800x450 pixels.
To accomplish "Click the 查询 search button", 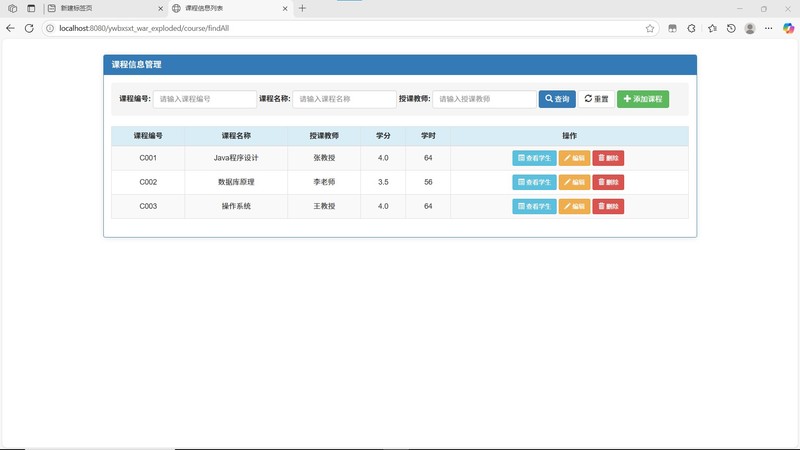I will [x=557, y=99].
